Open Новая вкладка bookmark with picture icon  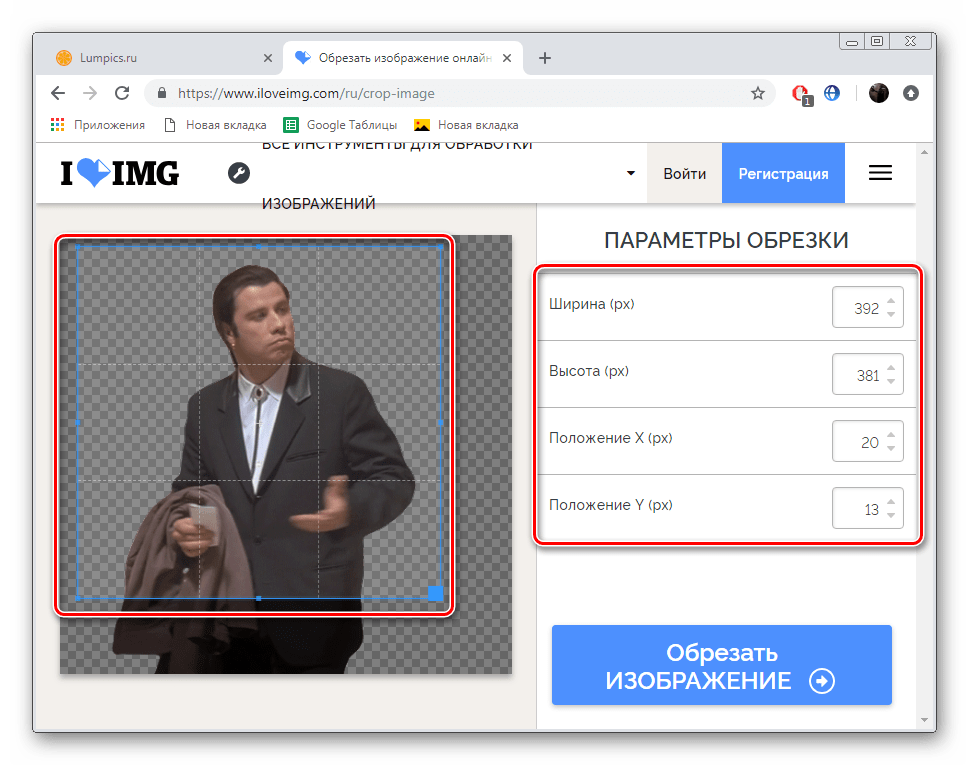467,125
